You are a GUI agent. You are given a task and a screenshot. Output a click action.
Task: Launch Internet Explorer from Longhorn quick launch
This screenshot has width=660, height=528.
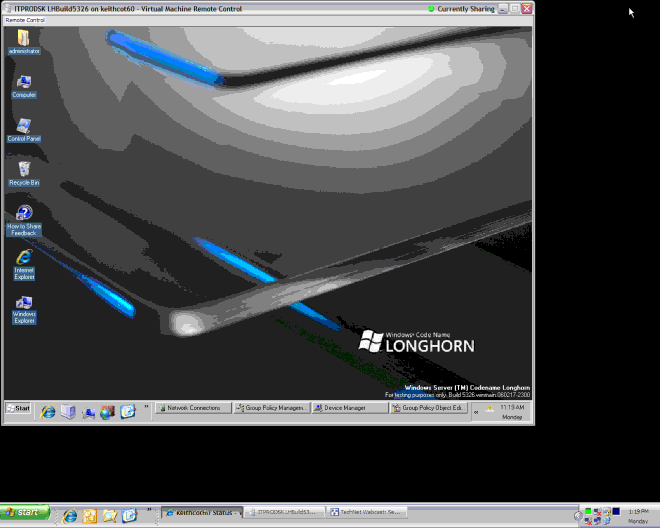[x=48, y=411]
